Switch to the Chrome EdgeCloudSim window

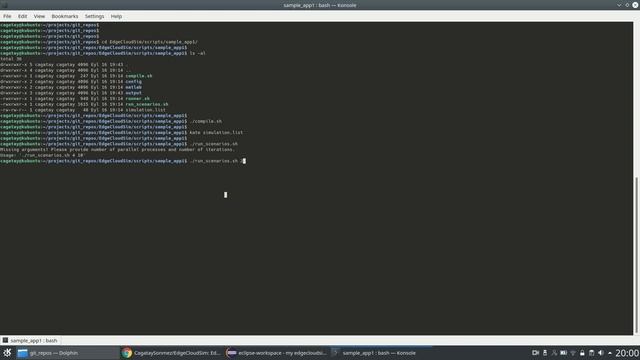[x=172, y=353]
